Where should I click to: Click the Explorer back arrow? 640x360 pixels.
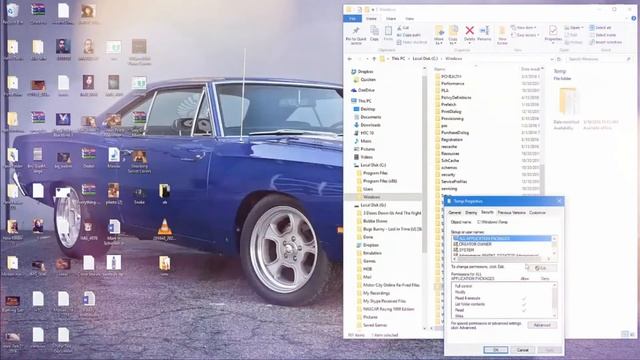[350, 59]
